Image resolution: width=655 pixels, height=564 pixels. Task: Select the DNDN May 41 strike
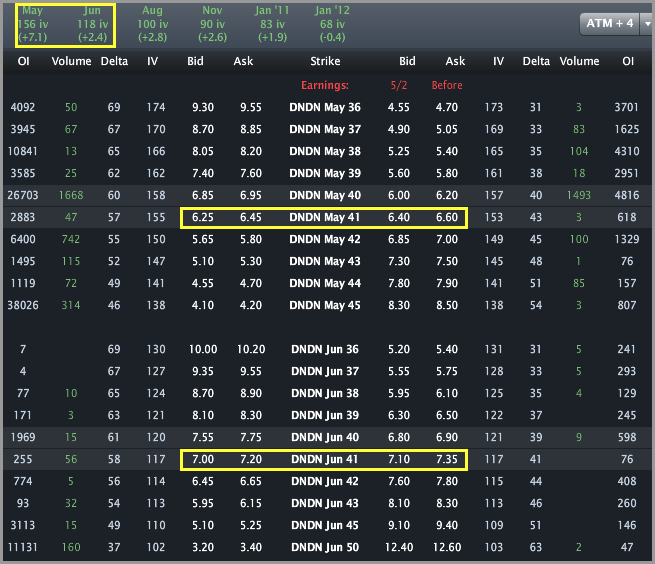[325, 217]
